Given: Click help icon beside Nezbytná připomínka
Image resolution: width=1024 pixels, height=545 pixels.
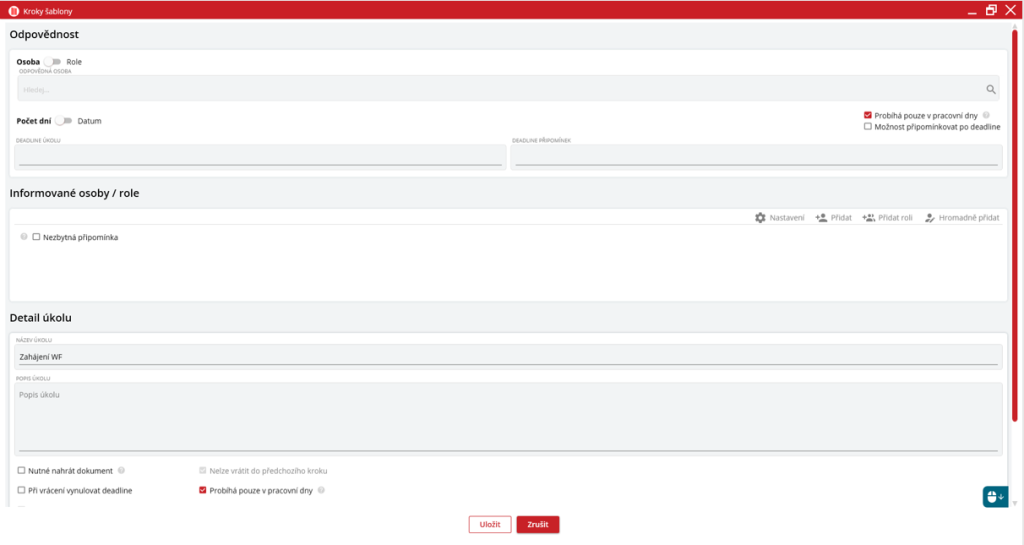Looking at the screenshot, I should point(24,237).
